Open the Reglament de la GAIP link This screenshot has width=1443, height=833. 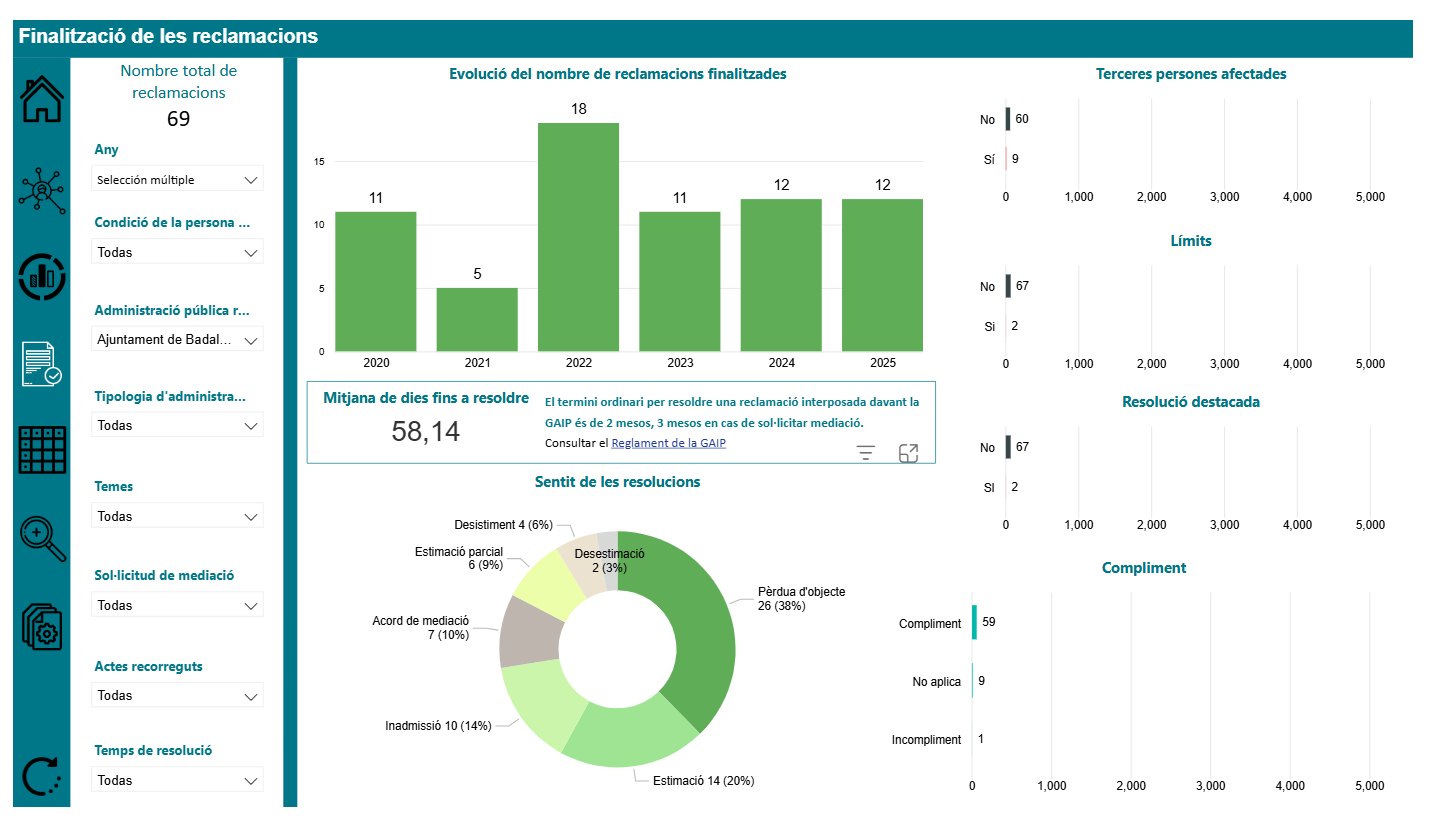[668, 443]
